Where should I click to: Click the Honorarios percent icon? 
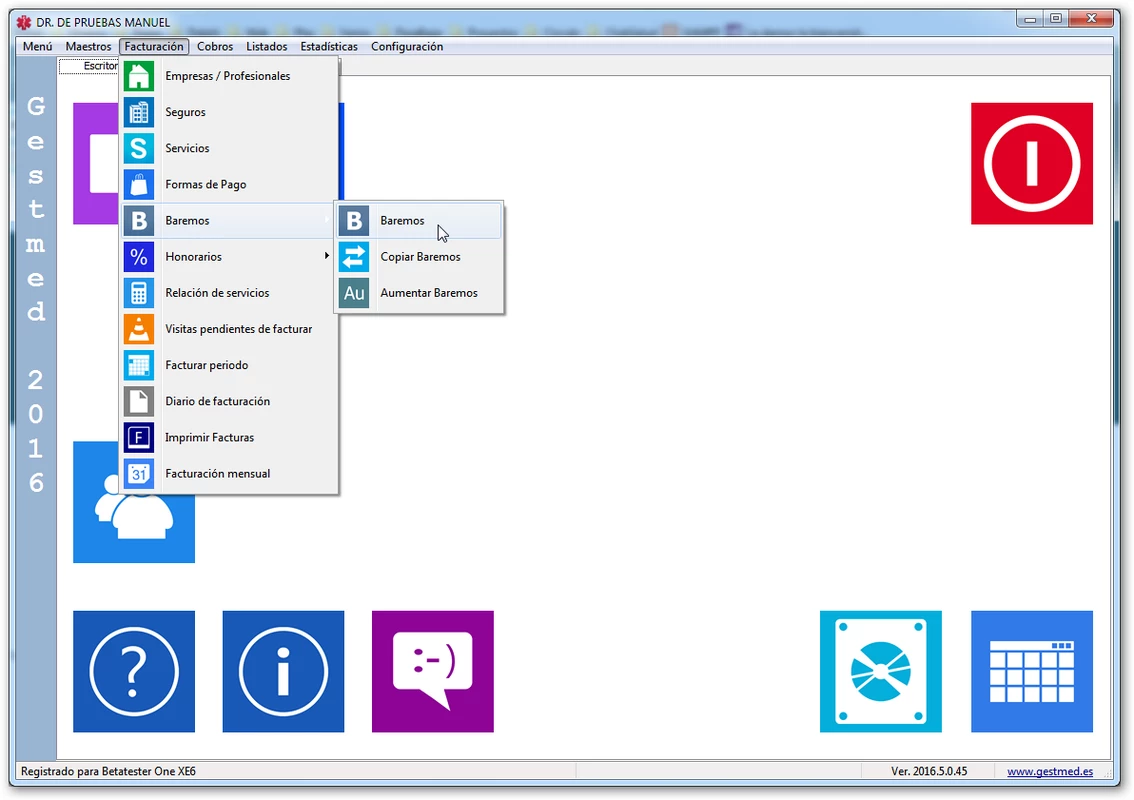(138, 257)
